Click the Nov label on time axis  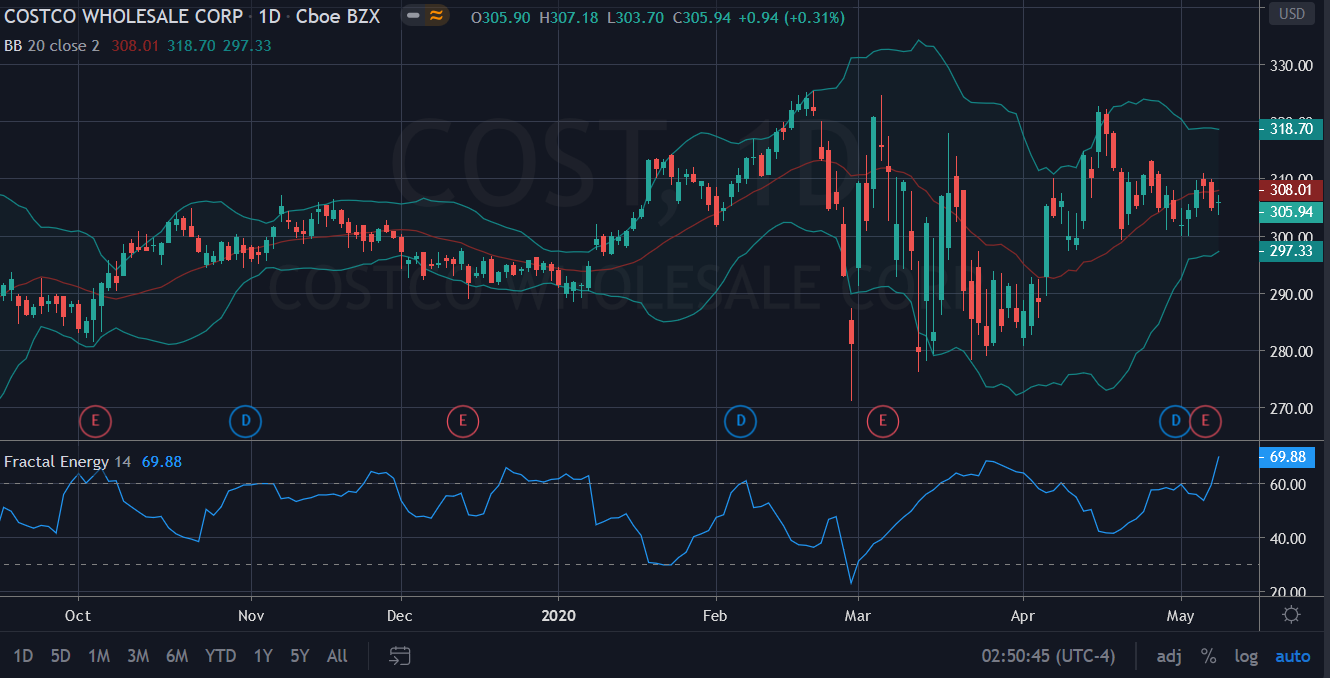[x=251, y=615]
